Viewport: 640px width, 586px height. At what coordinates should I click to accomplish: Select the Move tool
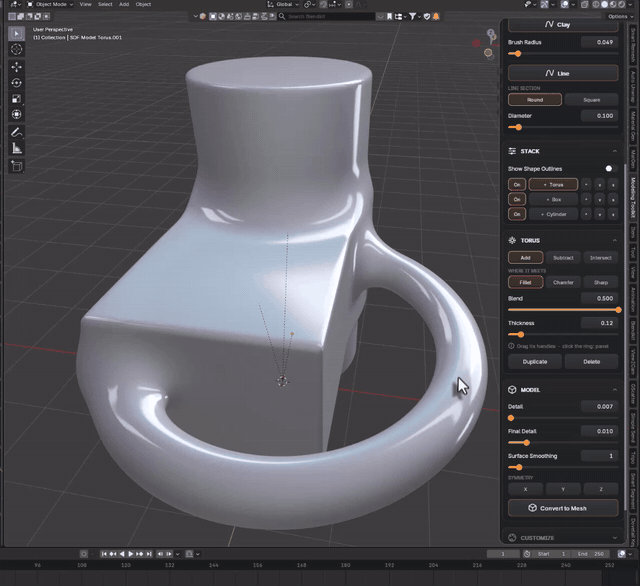point(16,67)
